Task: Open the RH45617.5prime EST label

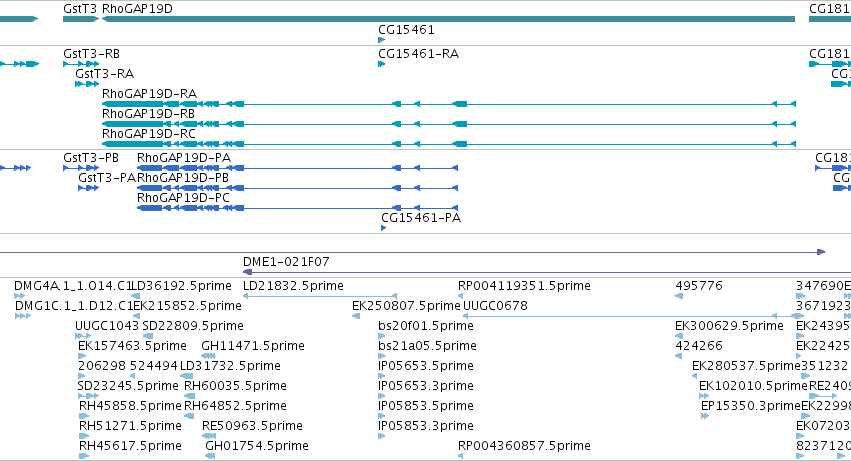Action: [130, 447]
